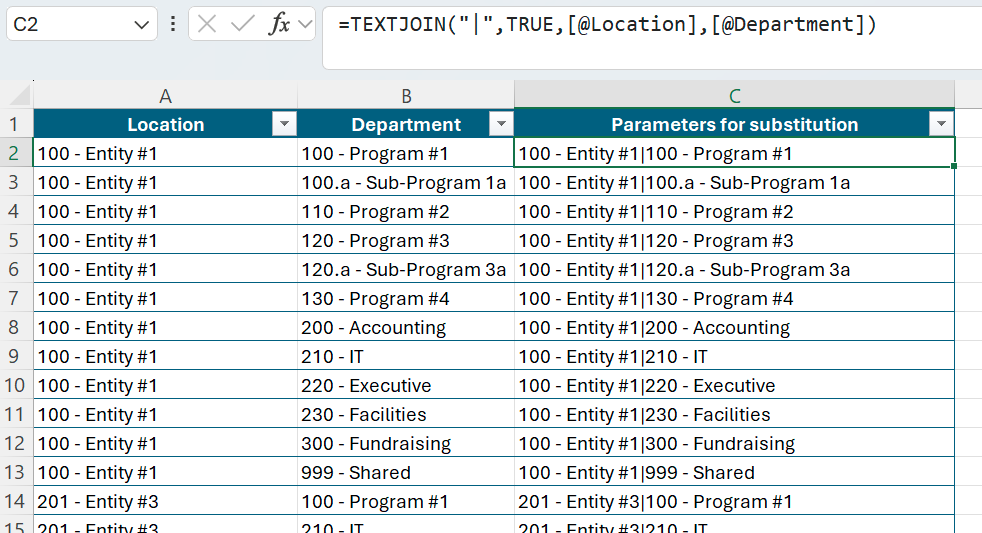Select column A header
Image resolution: width=982 pixels, height=533 pixels.
click(165, 96)
